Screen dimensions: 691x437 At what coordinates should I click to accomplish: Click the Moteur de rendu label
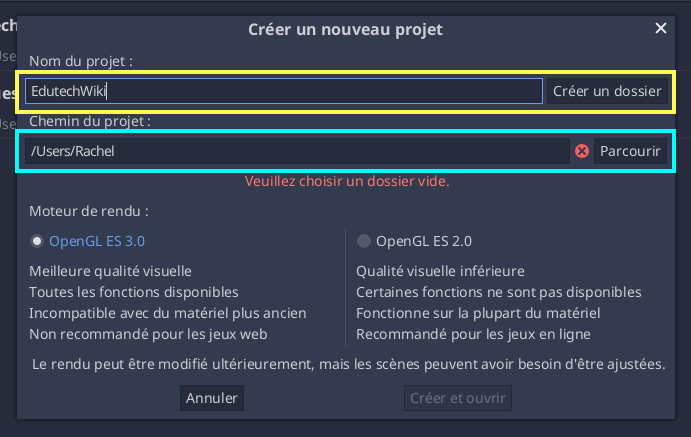tap(89, 211)
